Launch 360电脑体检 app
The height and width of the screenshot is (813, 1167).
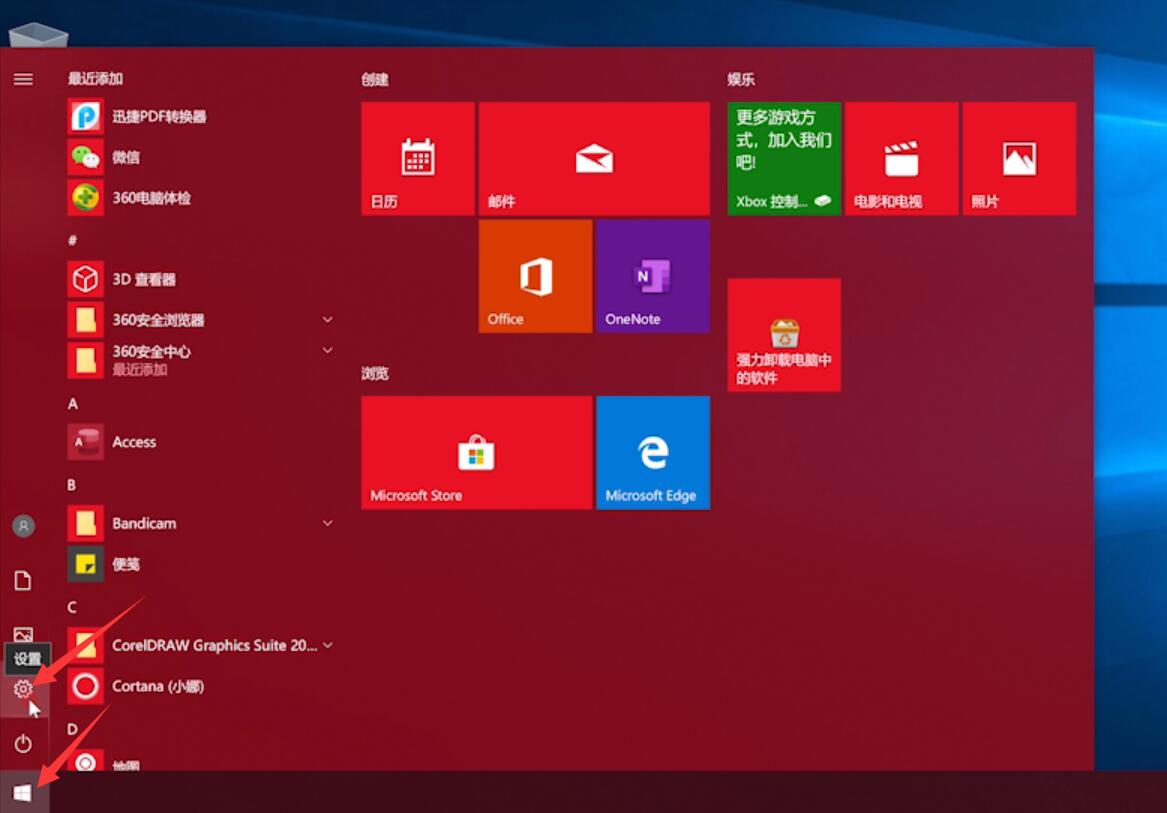click(x=200, y=198)
